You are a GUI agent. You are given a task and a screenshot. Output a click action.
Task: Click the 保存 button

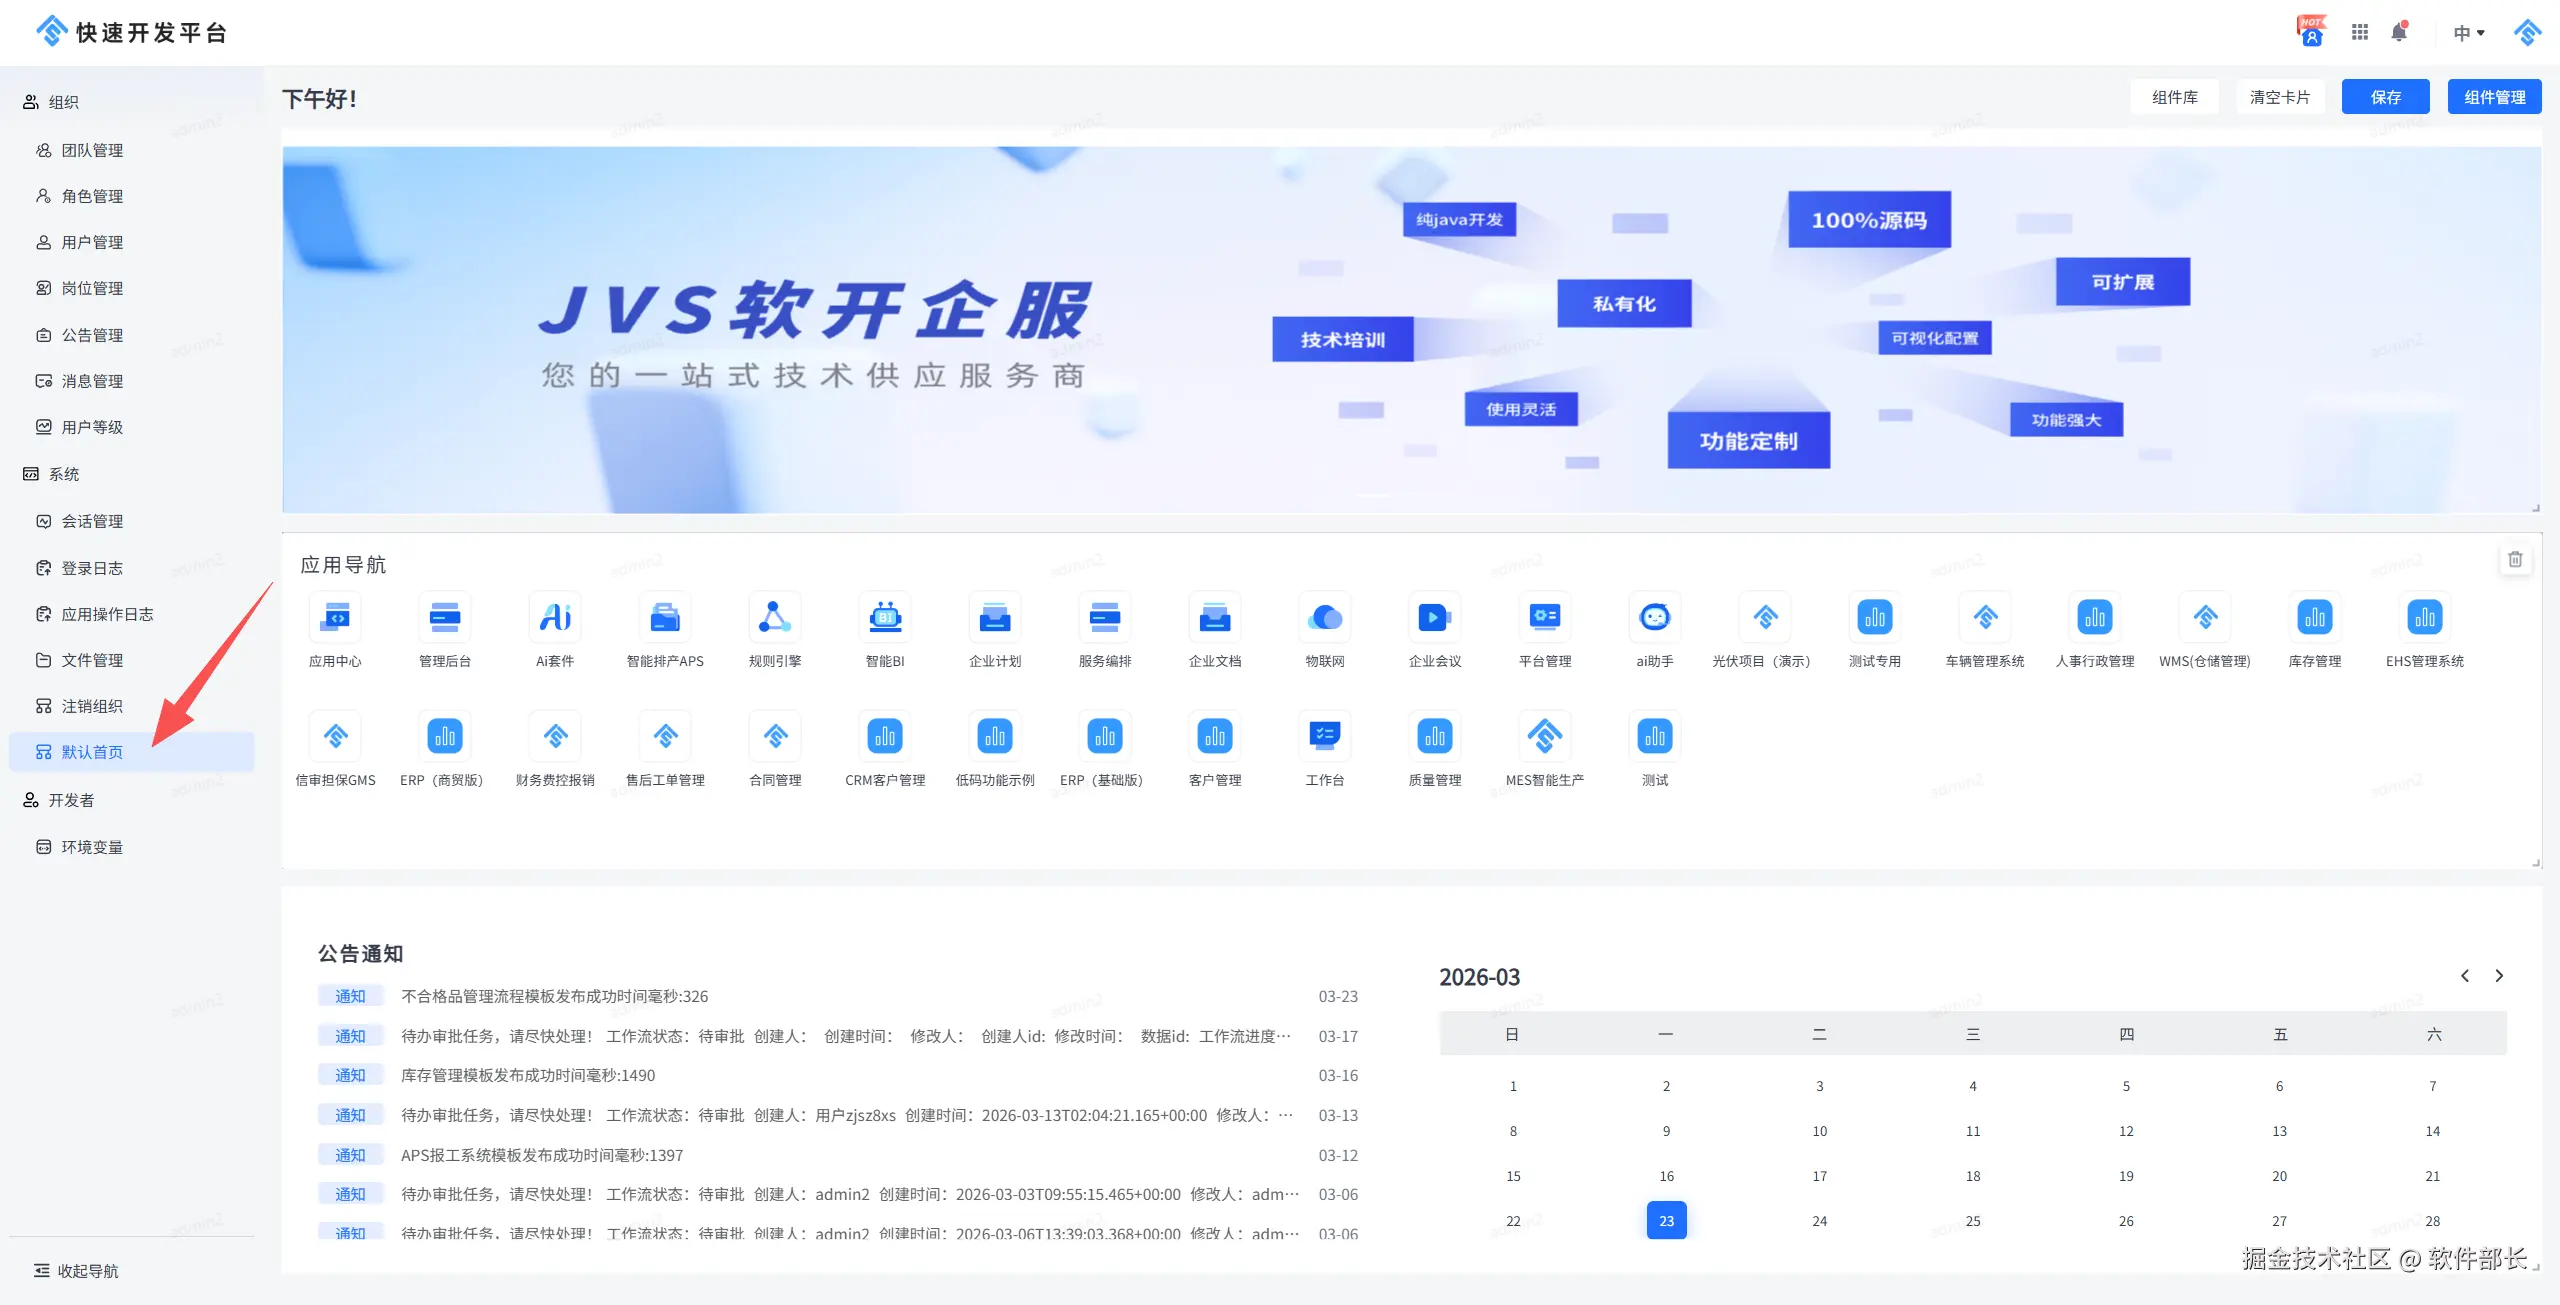(2385, 97)
